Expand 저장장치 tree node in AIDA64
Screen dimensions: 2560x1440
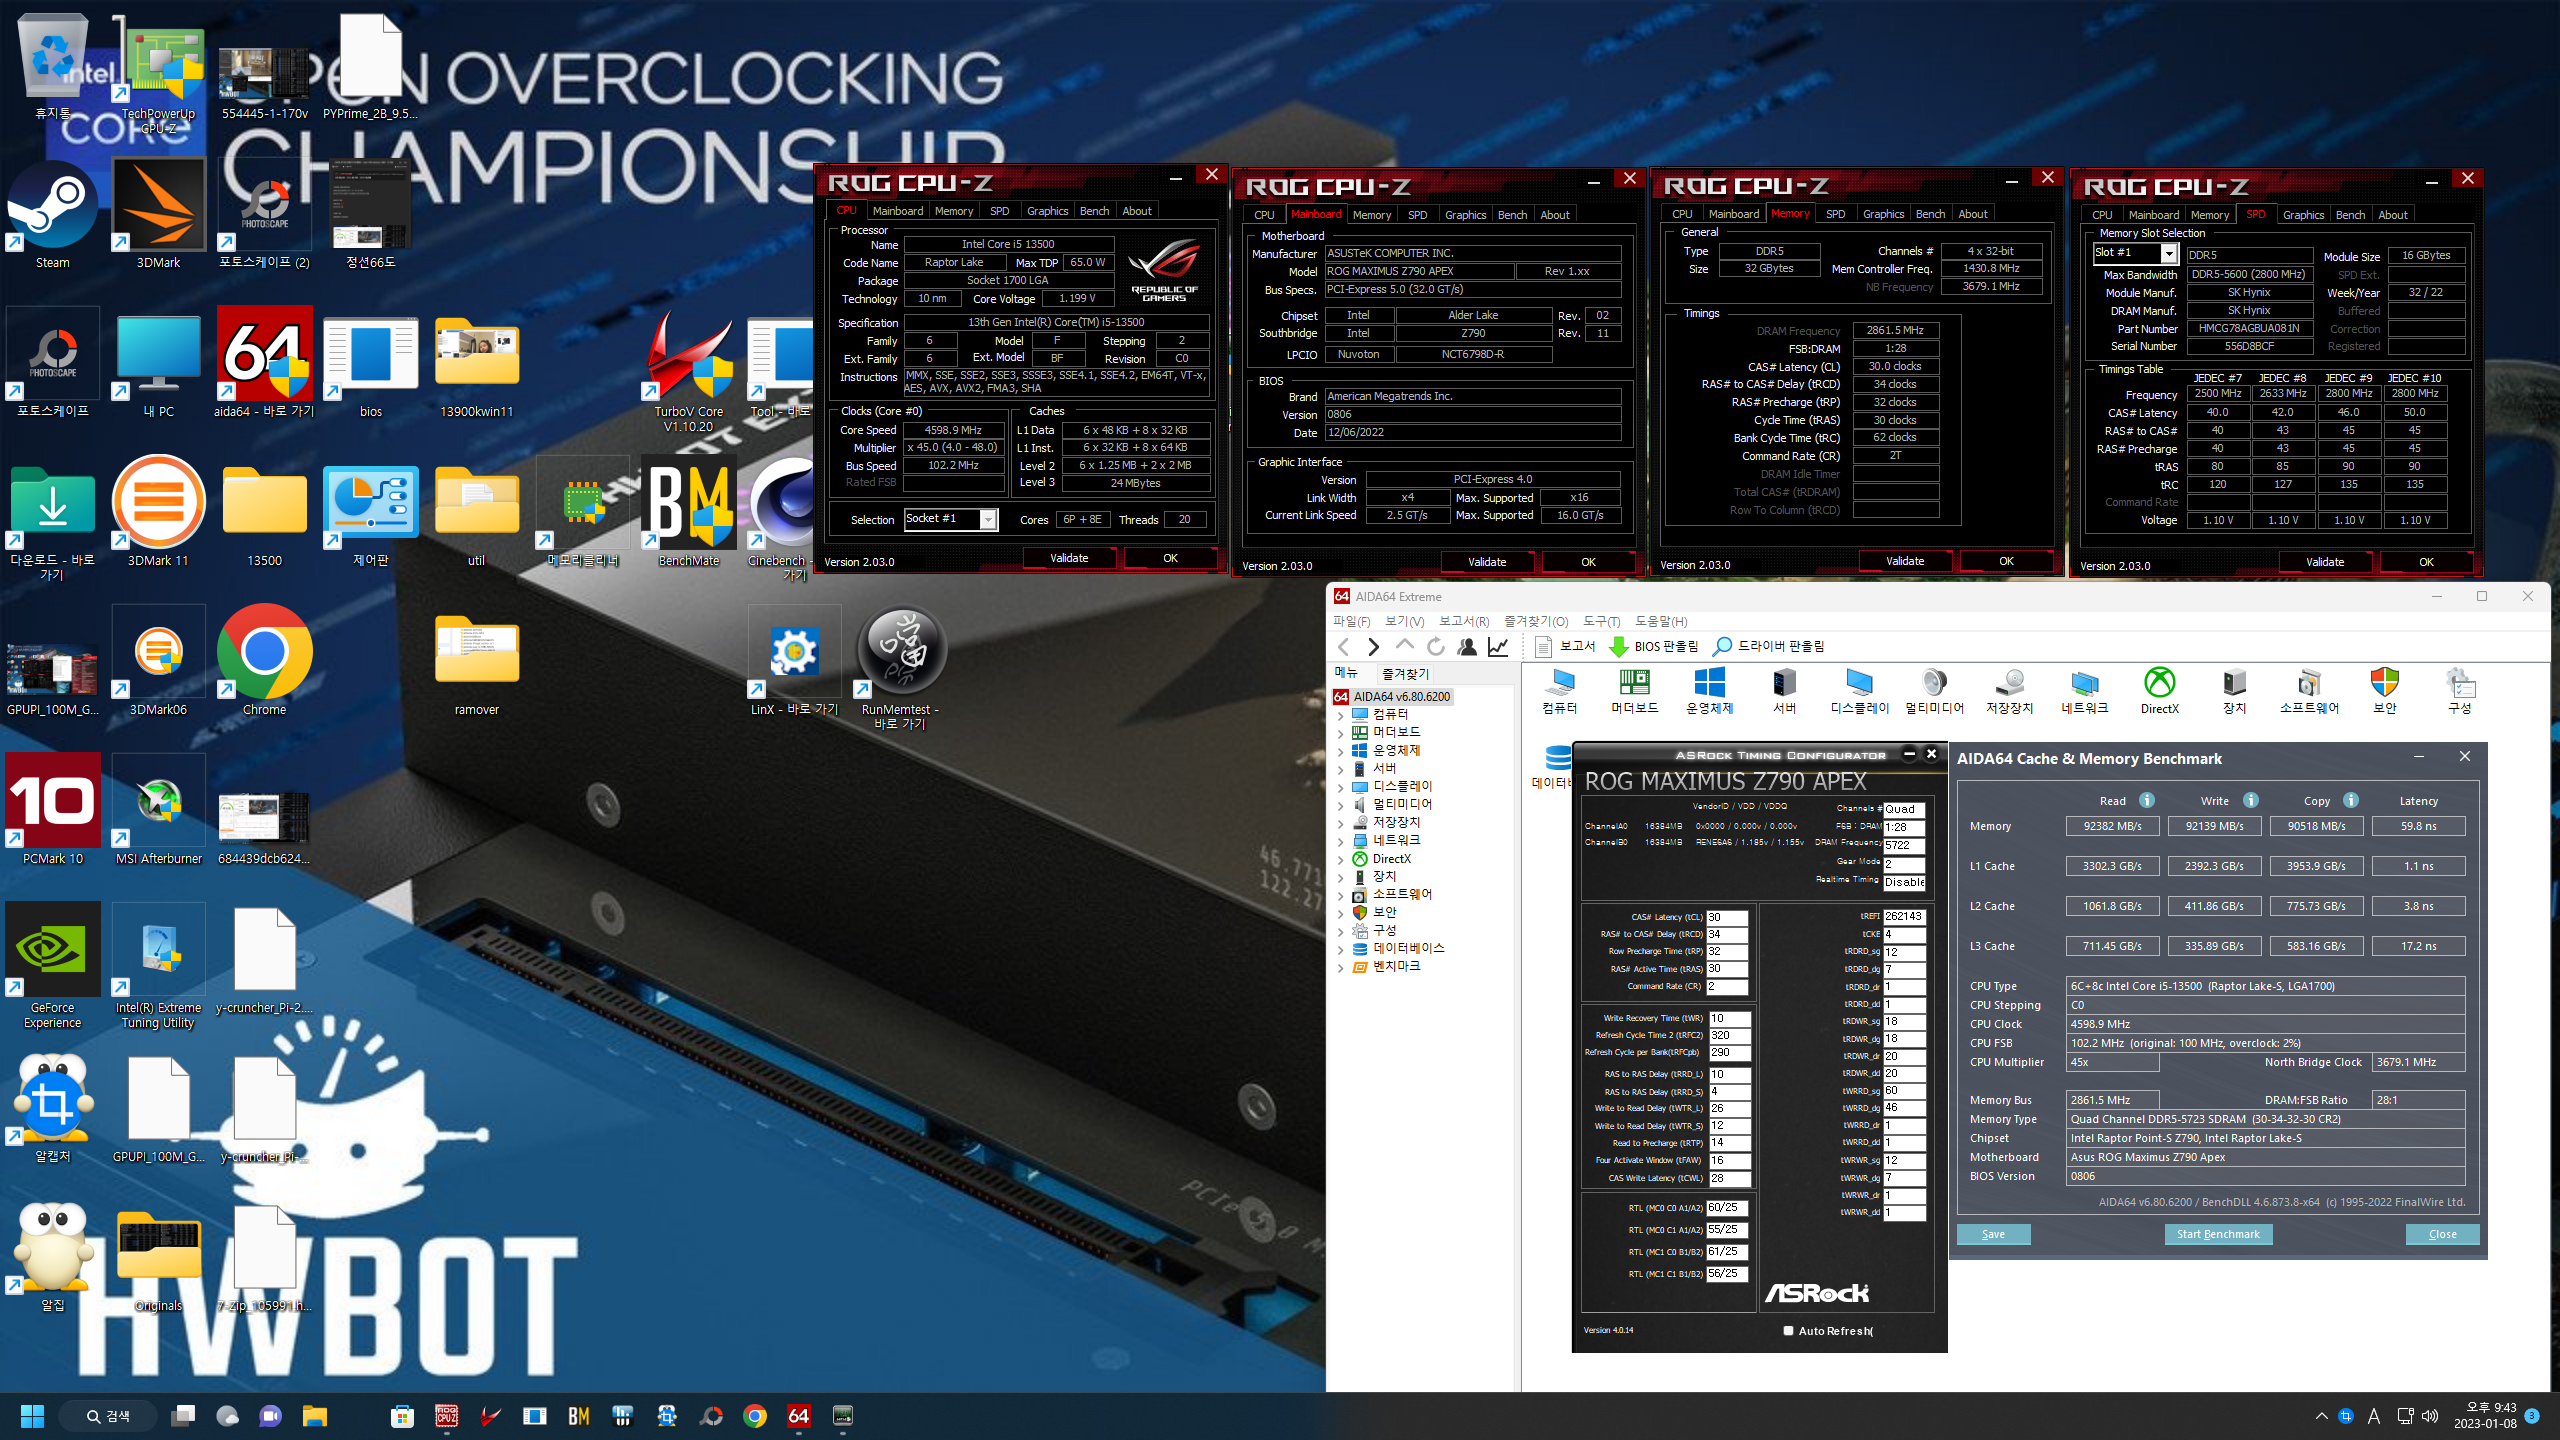point(1341,823)
